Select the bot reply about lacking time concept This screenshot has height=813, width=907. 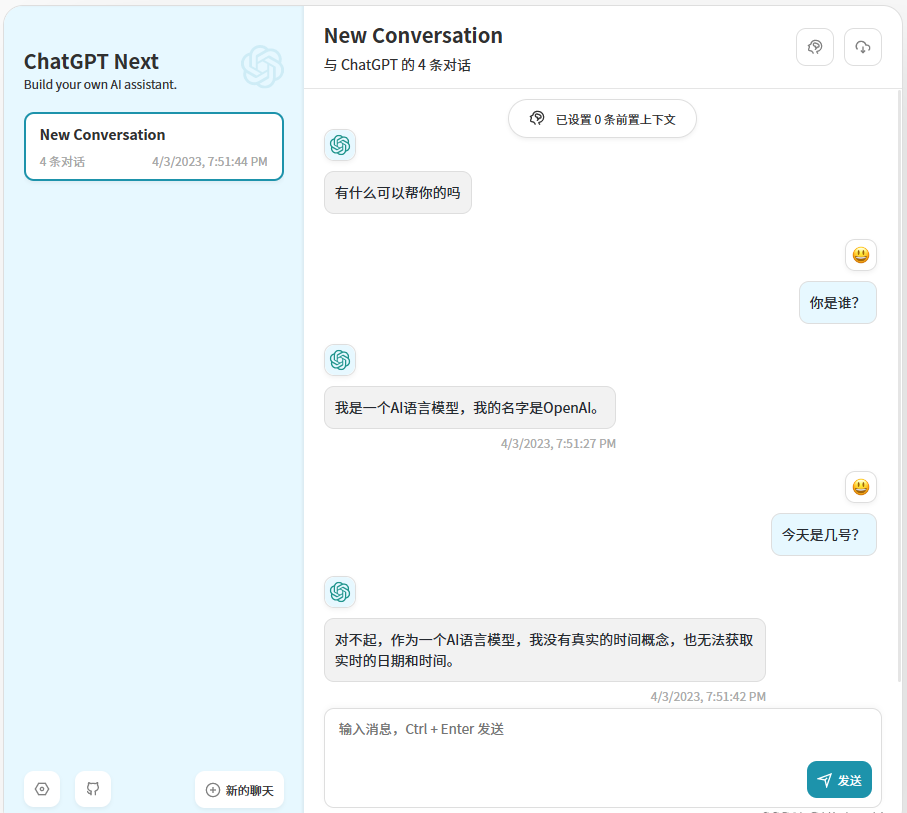[544, 648]
